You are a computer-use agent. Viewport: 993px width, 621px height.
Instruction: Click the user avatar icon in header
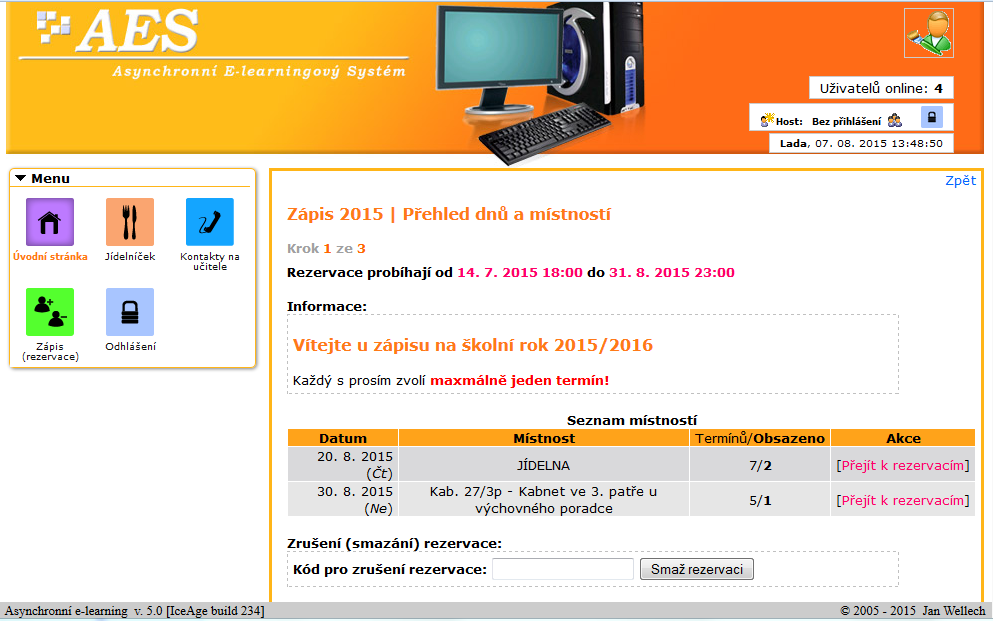point(929,33)
